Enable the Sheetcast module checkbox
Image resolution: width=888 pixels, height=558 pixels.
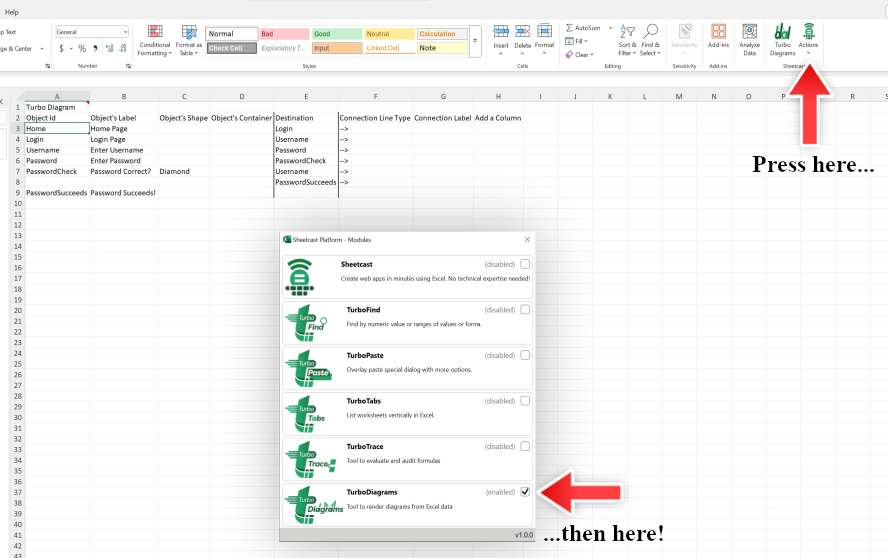pos(525,264)
